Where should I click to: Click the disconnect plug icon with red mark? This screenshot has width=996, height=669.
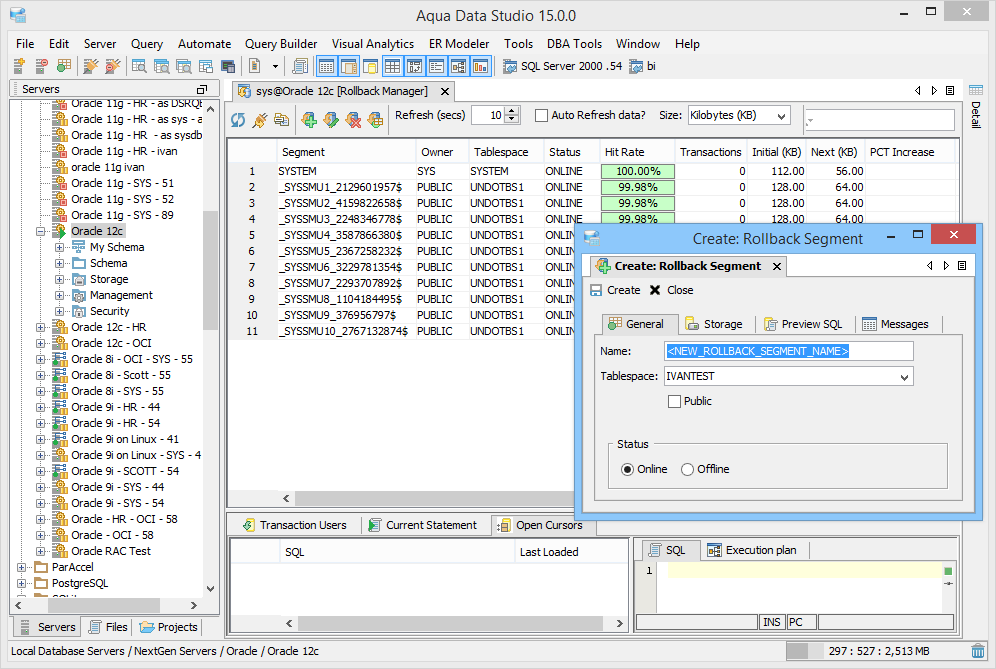point(113,66)
